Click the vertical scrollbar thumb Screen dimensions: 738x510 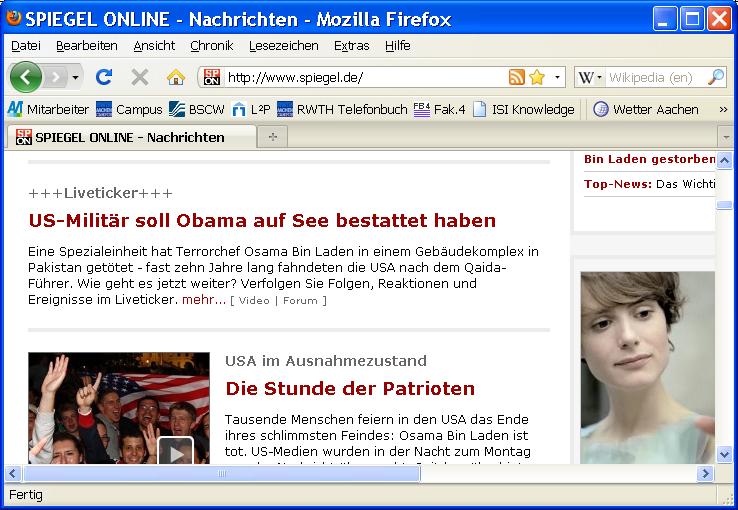click(x=724, y=205)
